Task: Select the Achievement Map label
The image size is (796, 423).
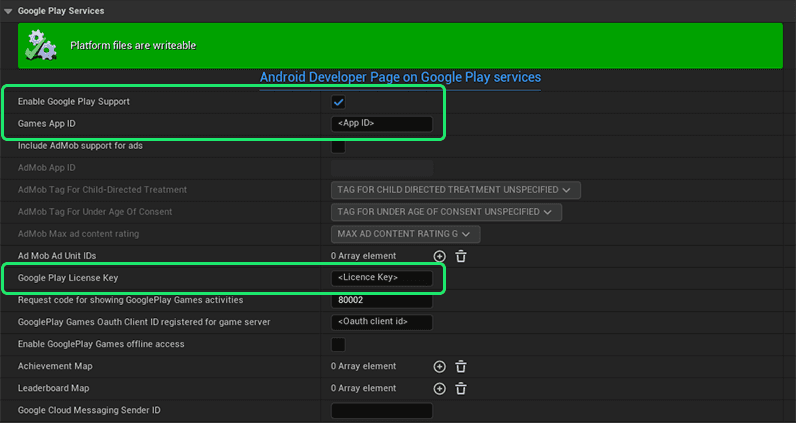Action: click(55, 366)
